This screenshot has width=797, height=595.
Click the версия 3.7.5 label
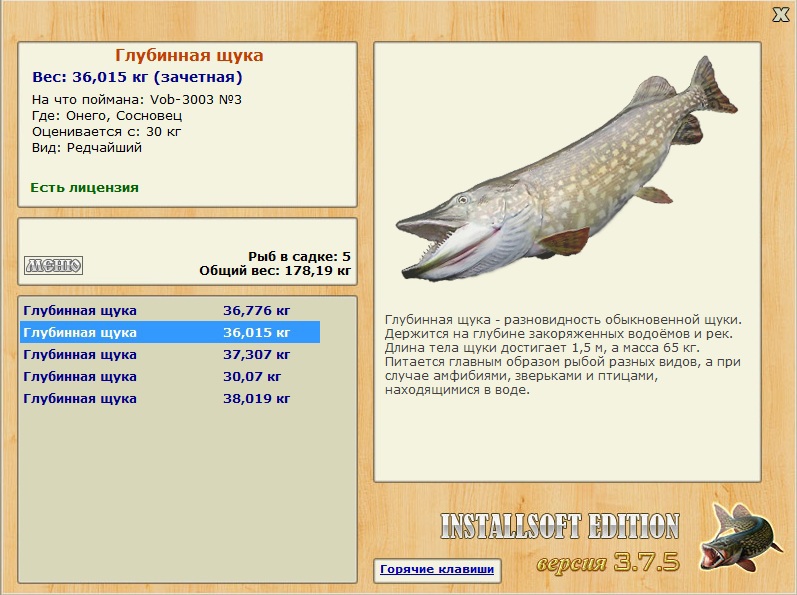coord(608,562)
